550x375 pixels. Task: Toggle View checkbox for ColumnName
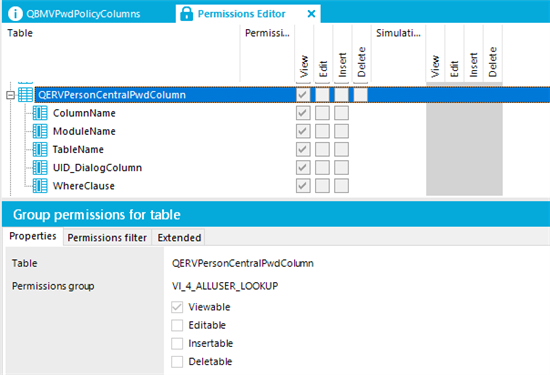(x=303, y=113)
